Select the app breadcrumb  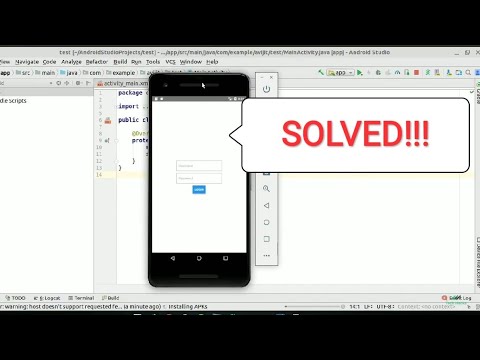(5, 73)
